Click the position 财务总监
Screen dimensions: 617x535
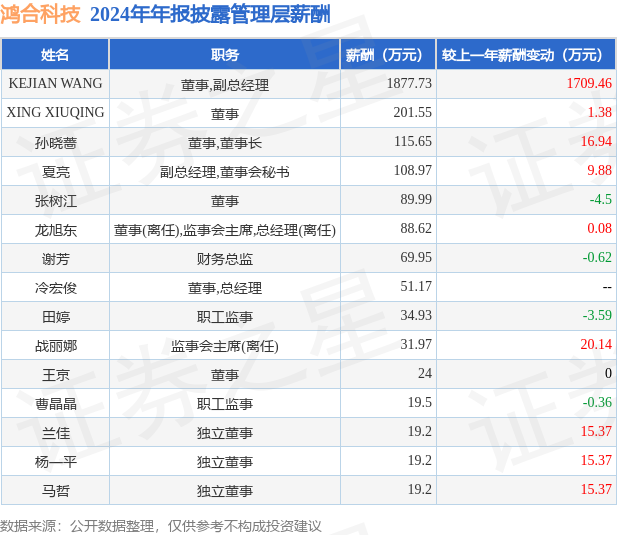225,259
